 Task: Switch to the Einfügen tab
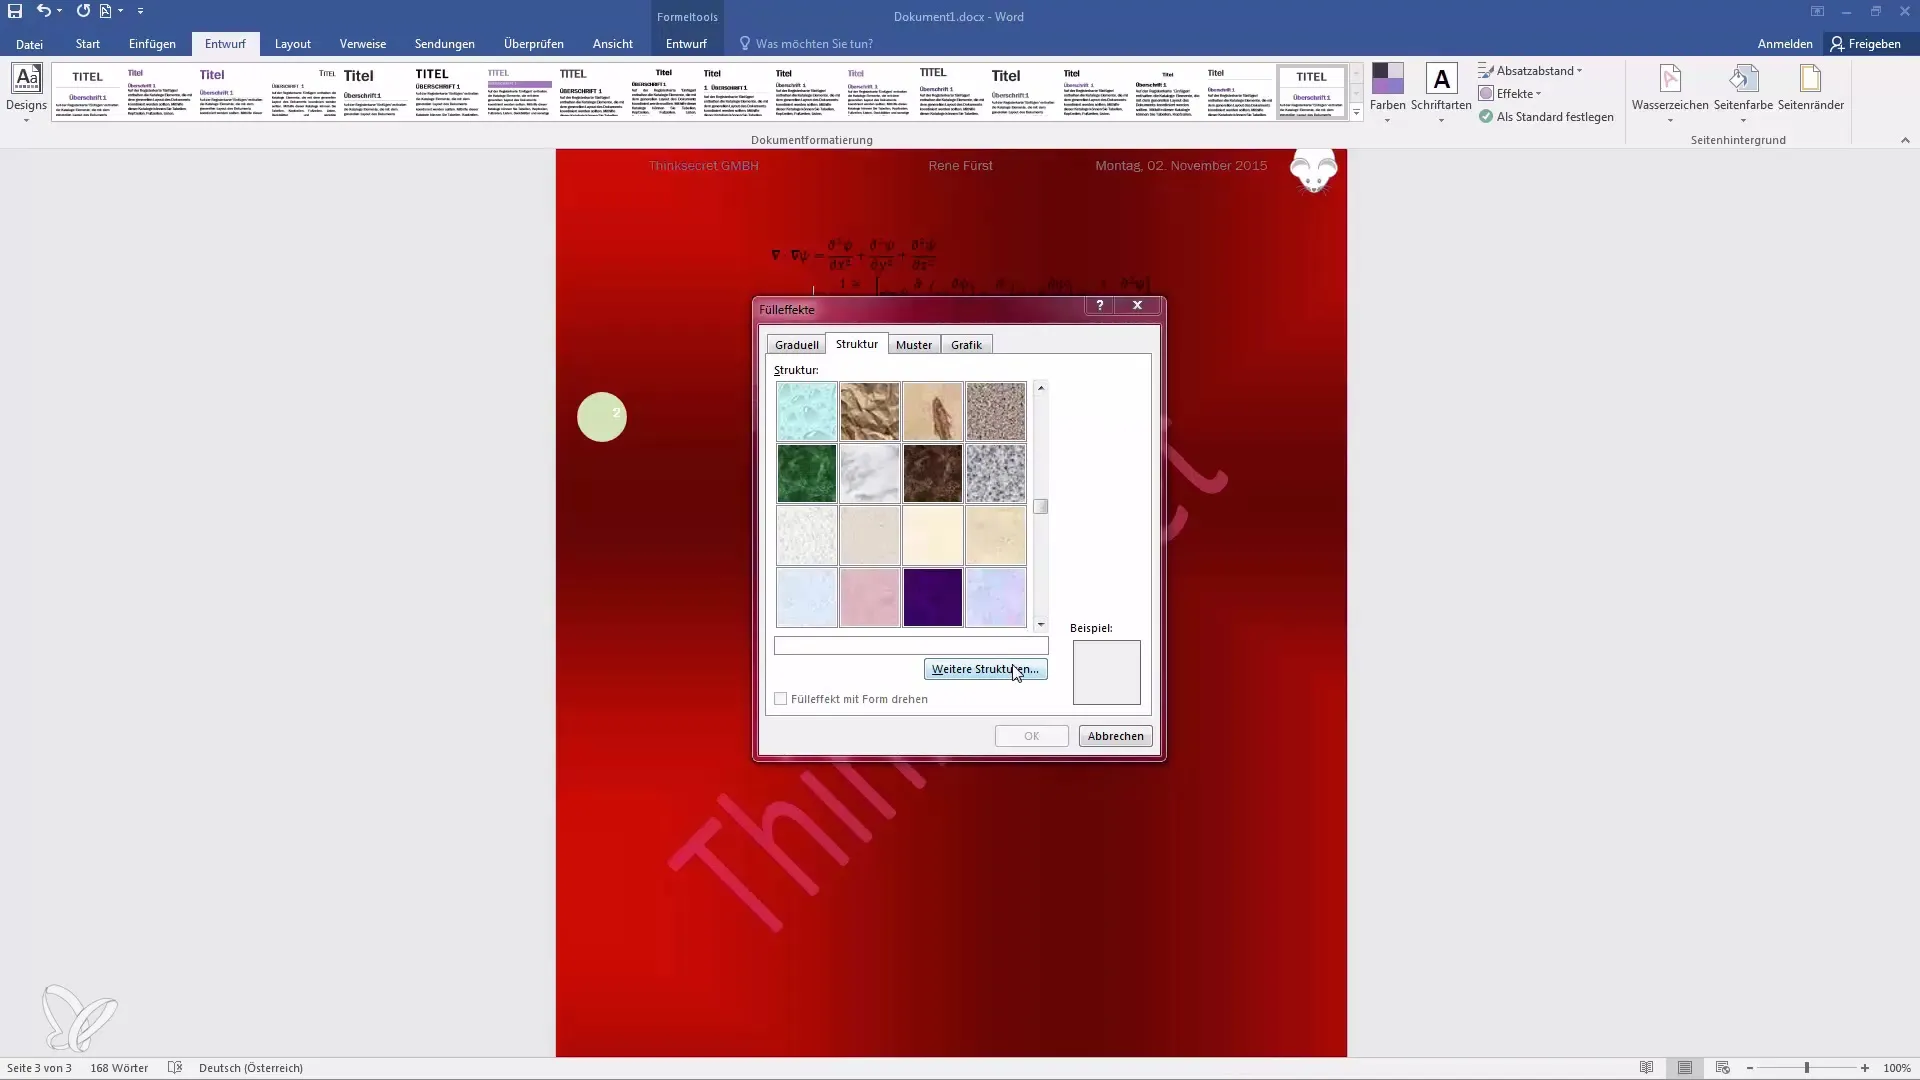pos(152,44)
